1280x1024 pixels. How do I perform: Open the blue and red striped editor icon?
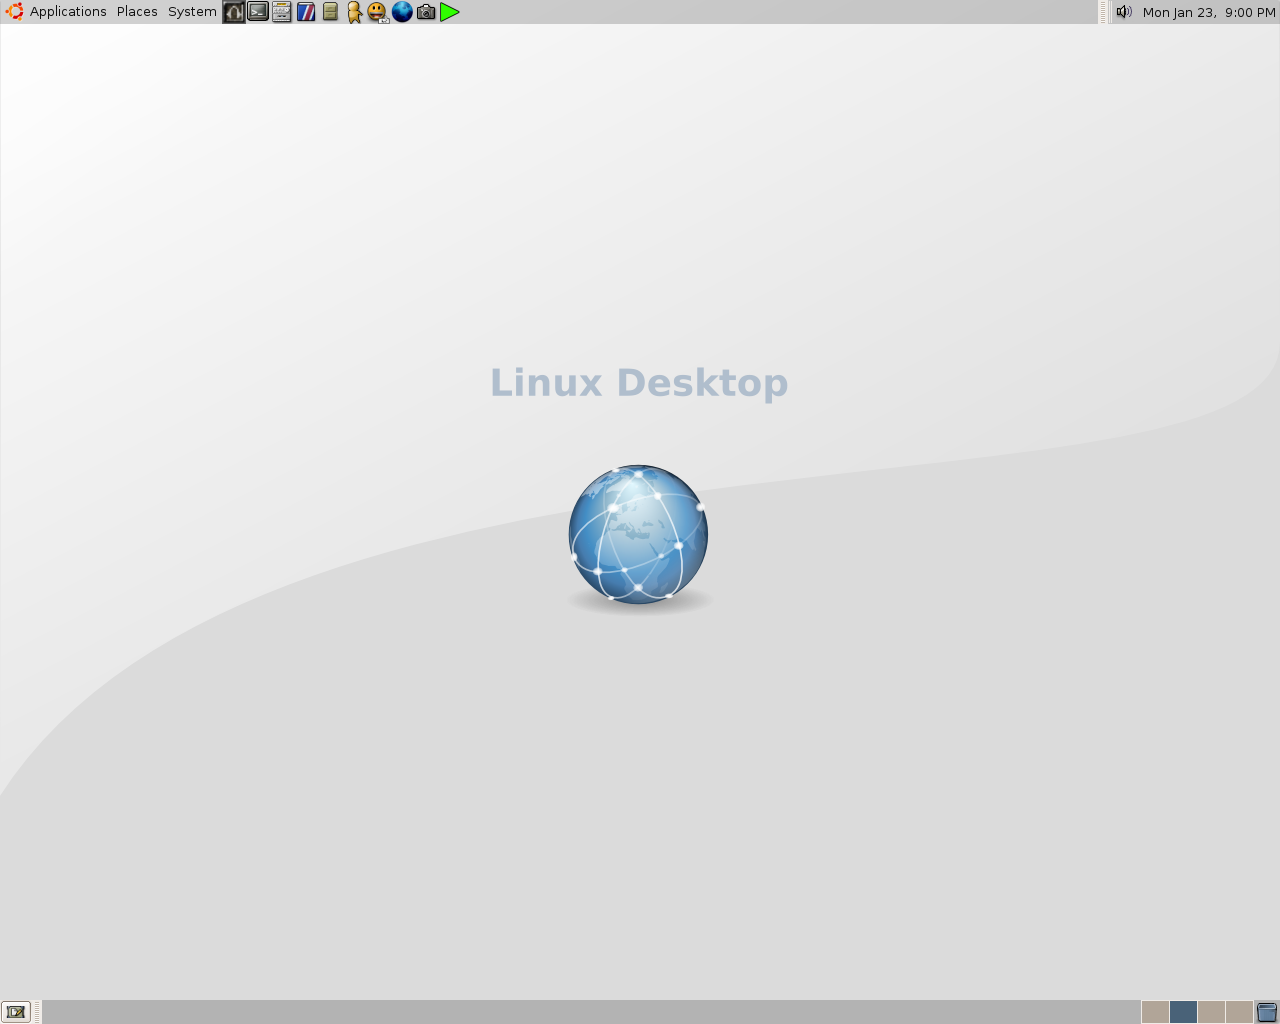[x=306, y=12]
